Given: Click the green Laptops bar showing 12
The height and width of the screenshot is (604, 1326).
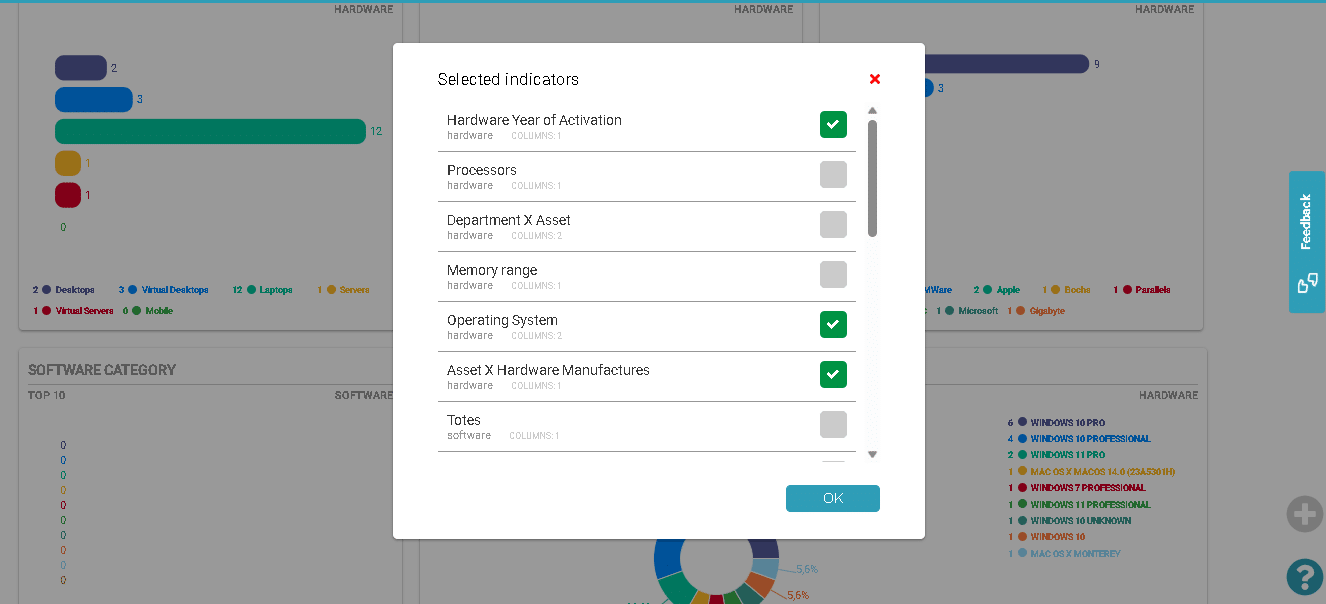Looking at the screenshot, I should tap(211, 131).
